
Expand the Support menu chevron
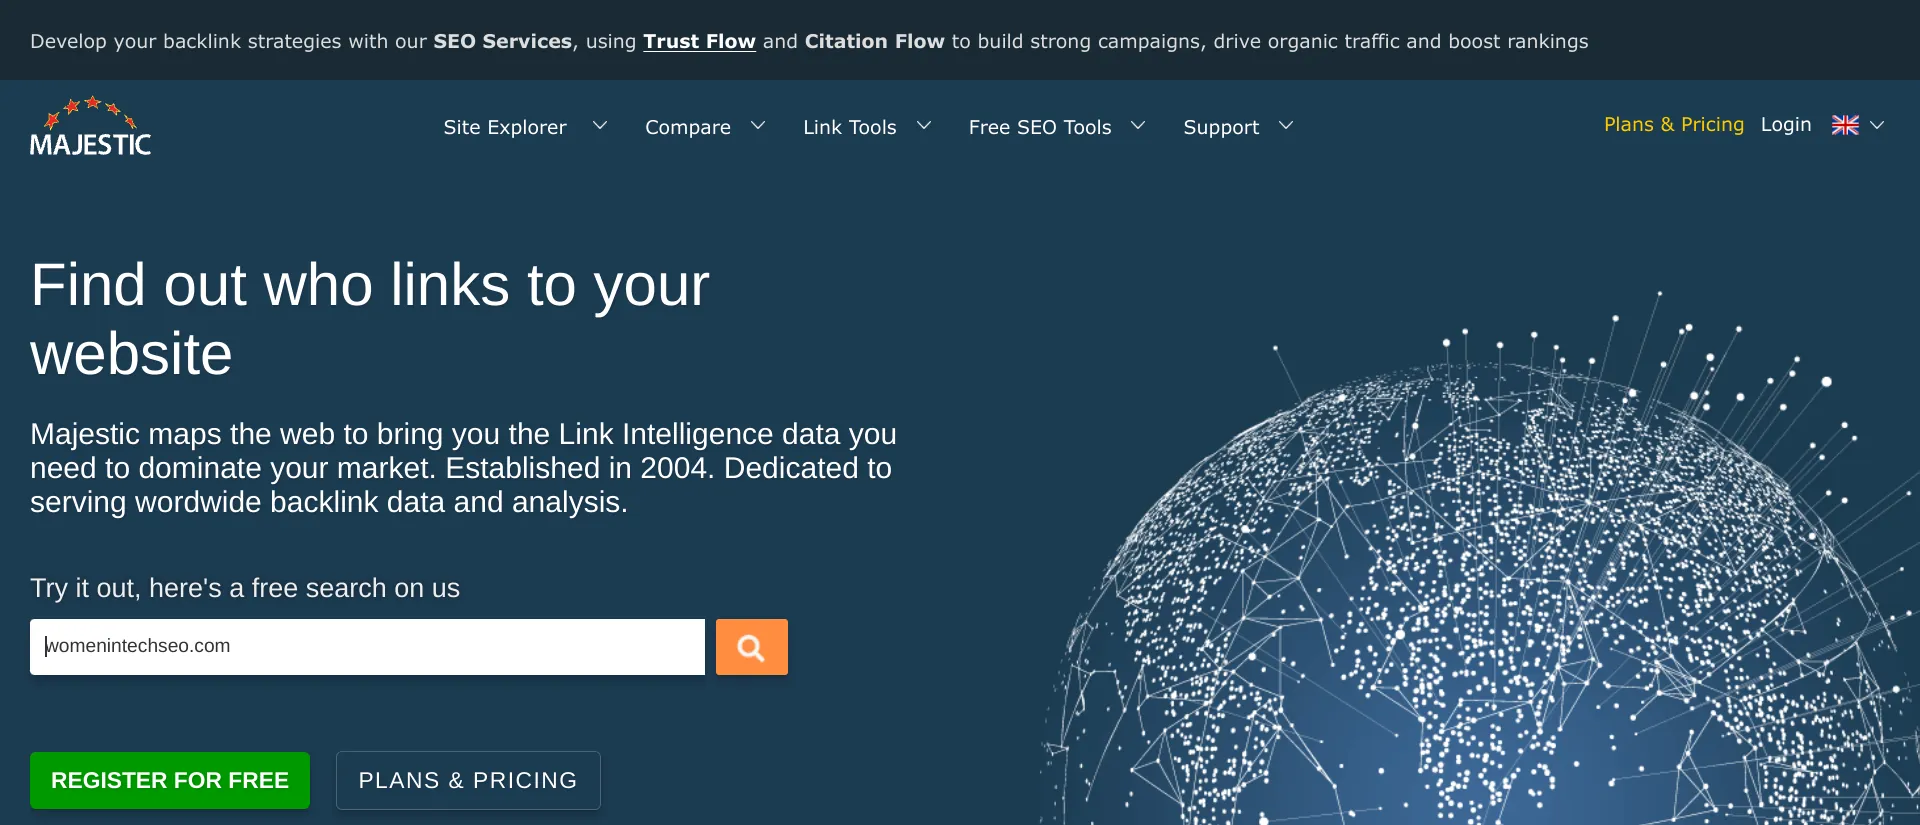coord(1286,126)
